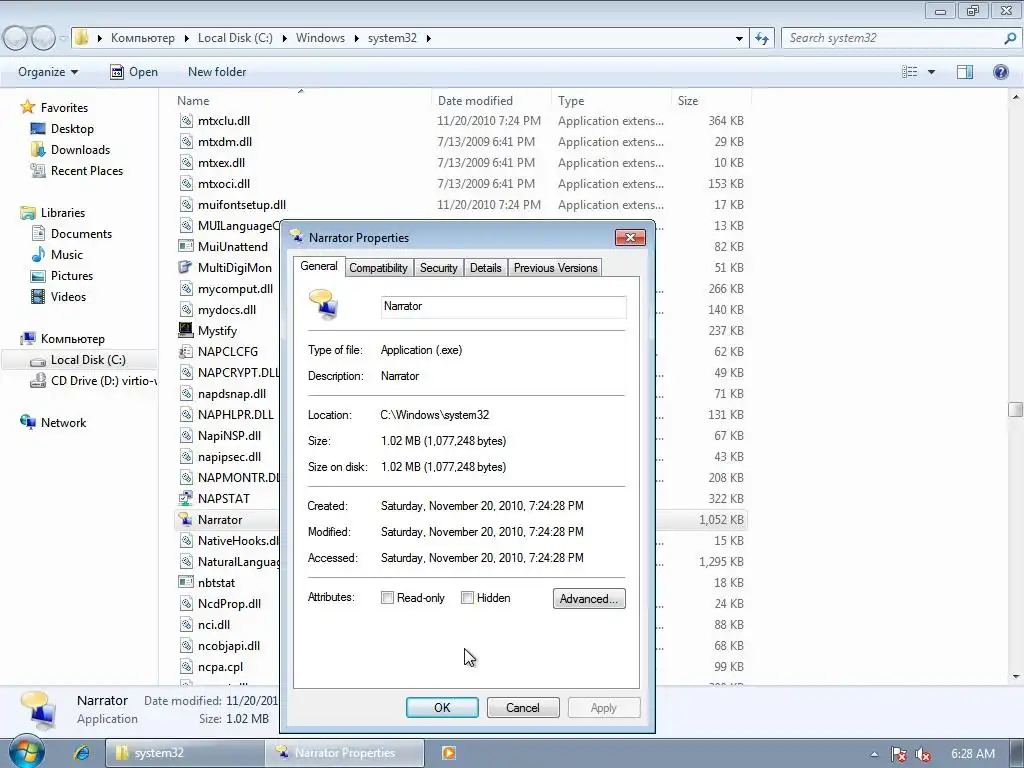Click the Narrator file name field
Screen dimensions: 1024x768
504,307
